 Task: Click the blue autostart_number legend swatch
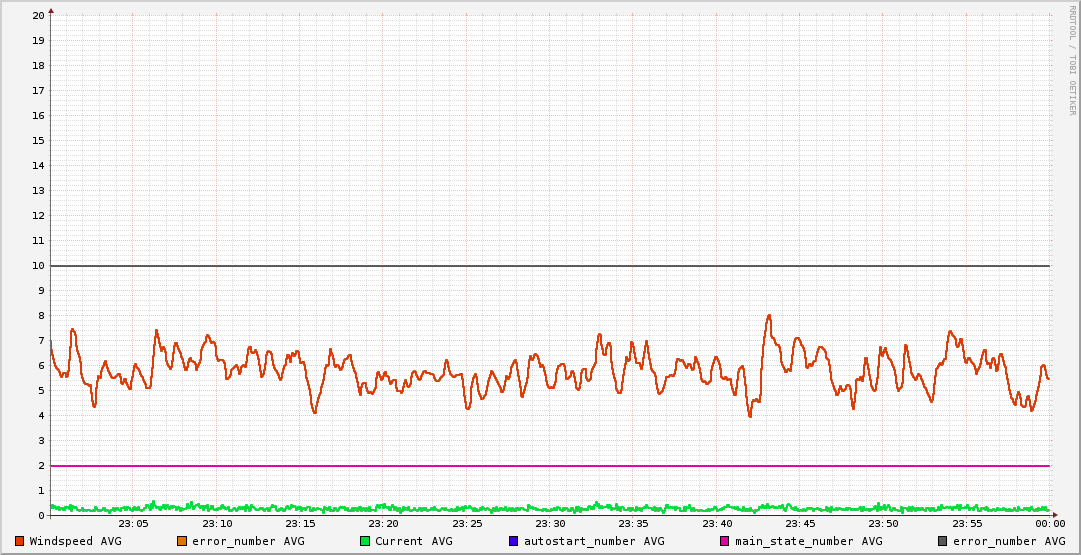point(514,541)
